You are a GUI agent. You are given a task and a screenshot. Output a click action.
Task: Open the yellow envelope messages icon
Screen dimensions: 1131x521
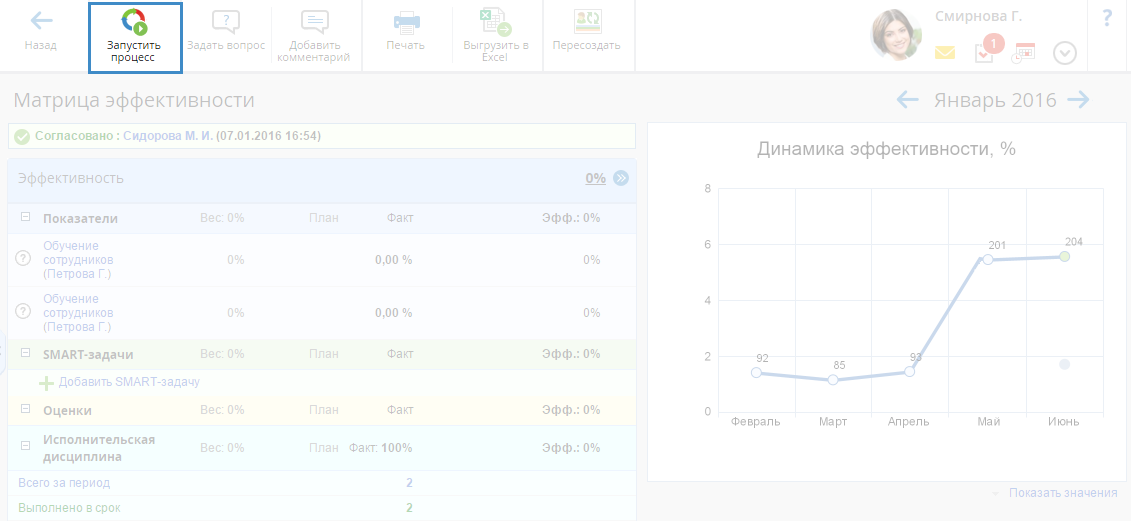[x=945, y=53]
